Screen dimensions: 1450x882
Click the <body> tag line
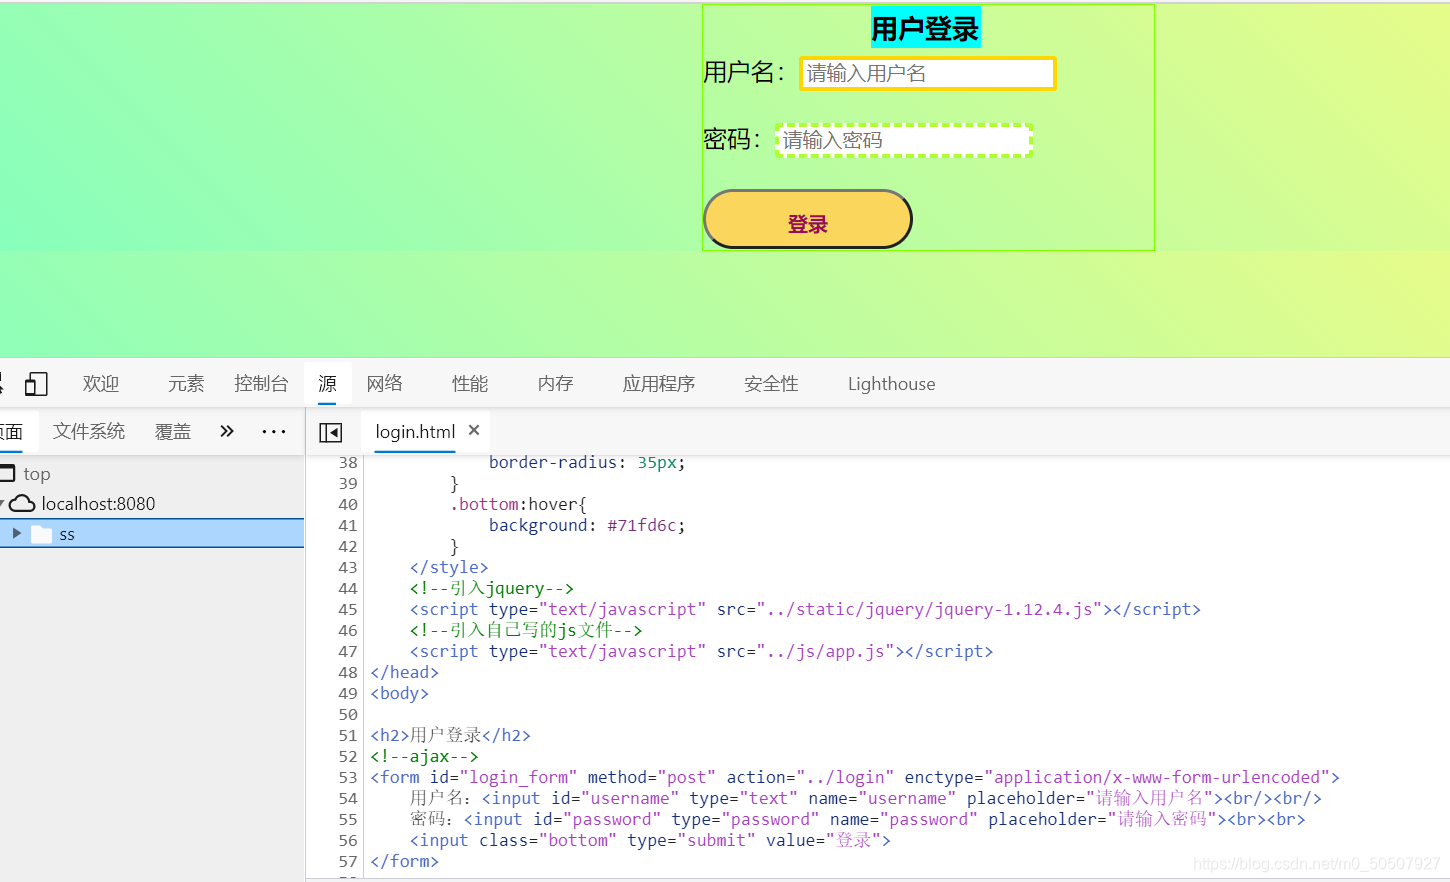[x=399, y=693]
